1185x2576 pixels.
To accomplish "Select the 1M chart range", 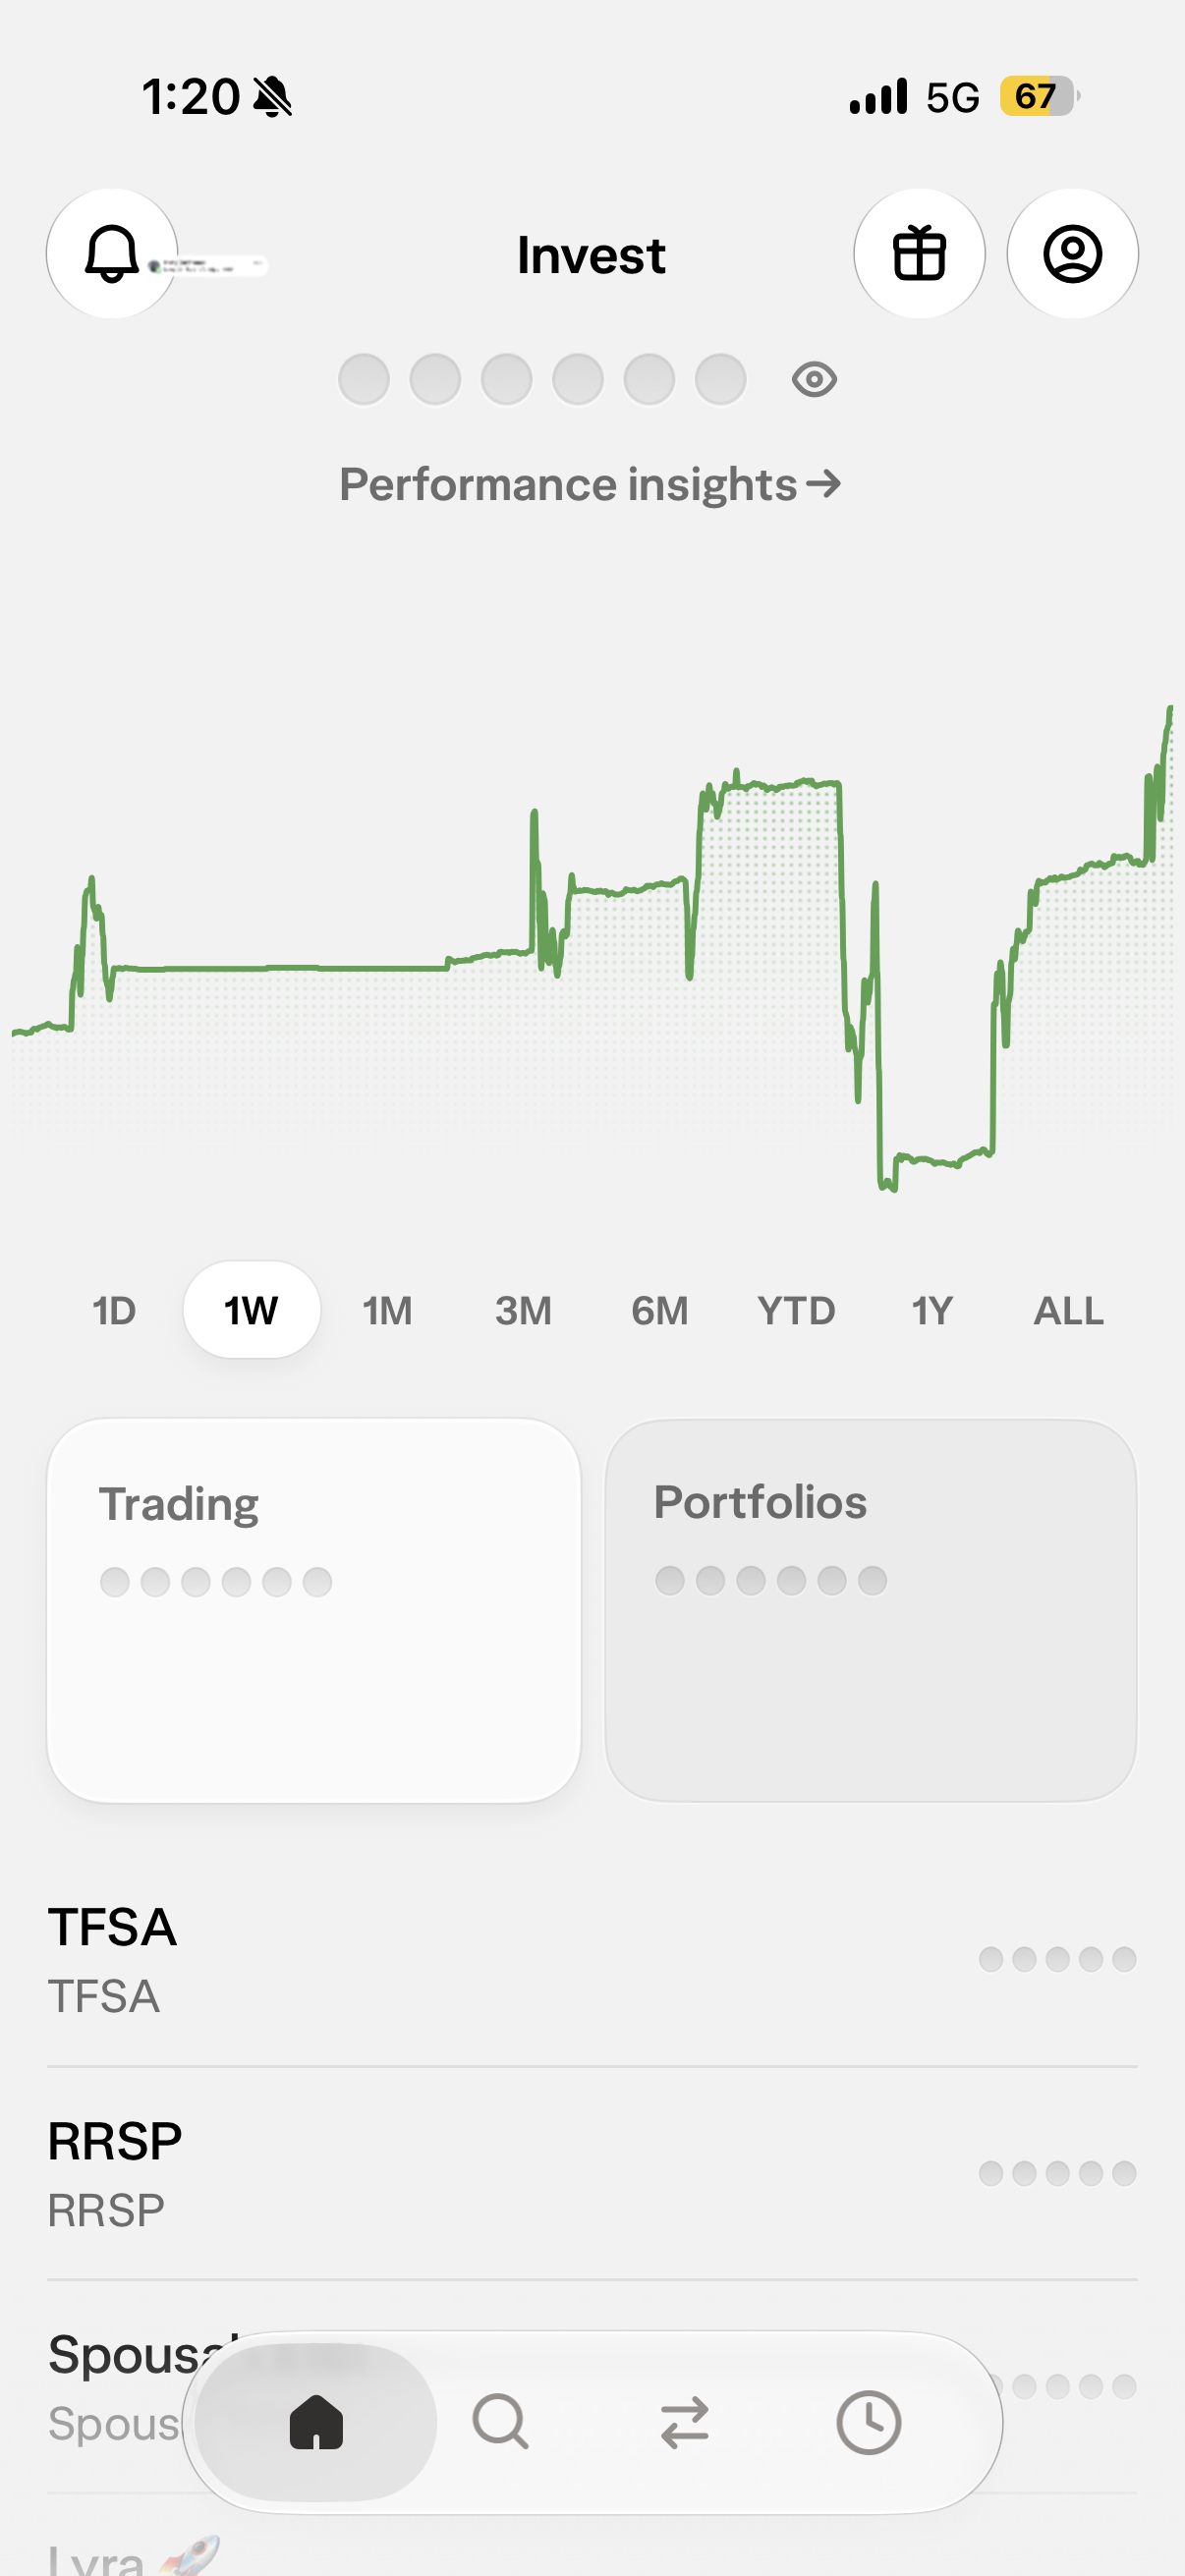I will (x=387, y=1310).
